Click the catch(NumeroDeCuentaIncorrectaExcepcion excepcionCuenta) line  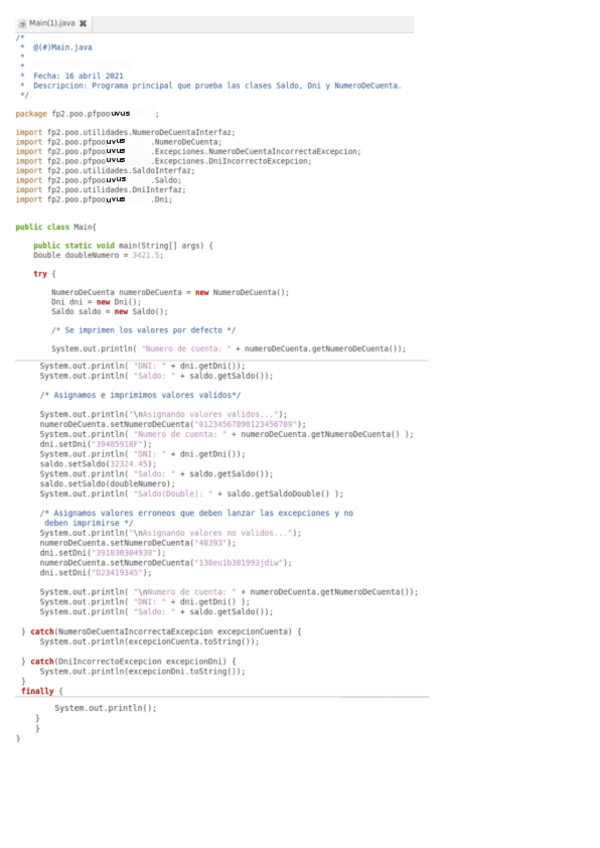[x=161, y=631]
